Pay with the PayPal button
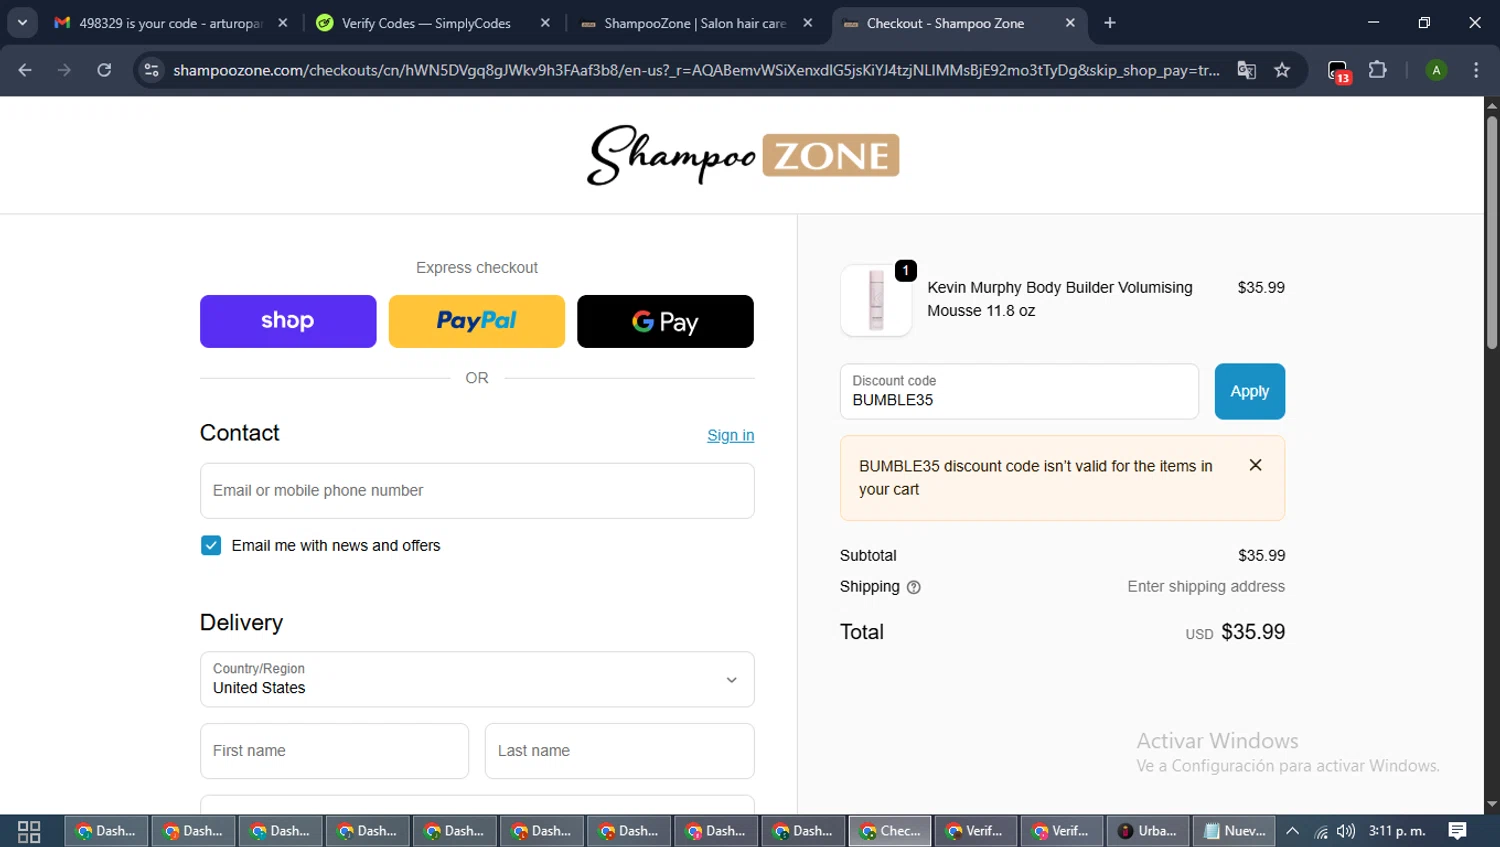 click(x=477, y=321)
